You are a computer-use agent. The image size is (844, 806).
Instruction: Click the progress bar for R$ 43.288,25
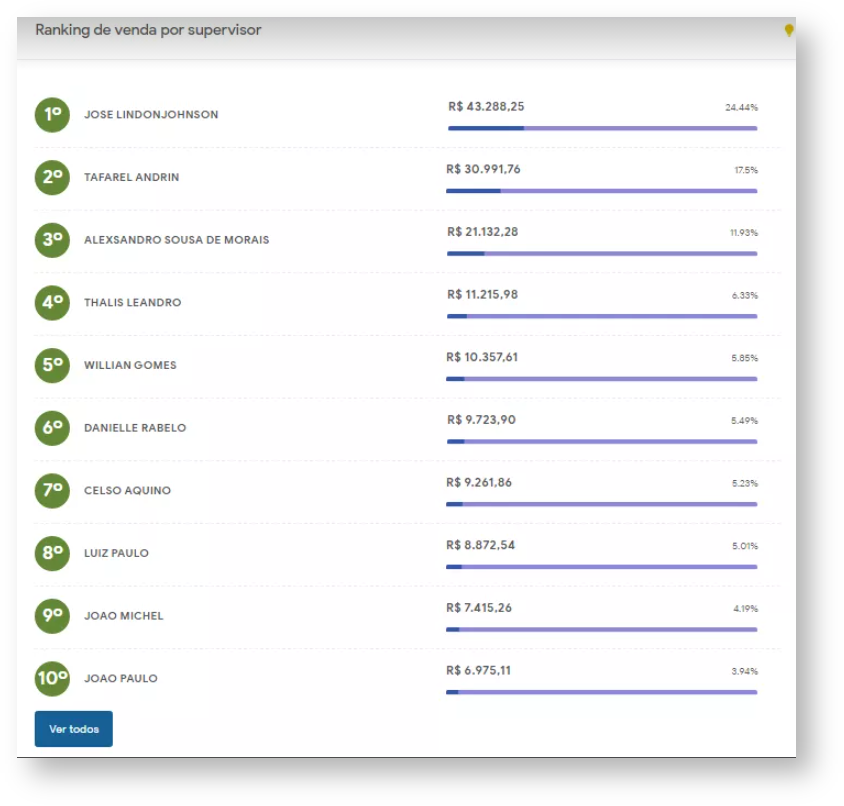tap(602, 128)
